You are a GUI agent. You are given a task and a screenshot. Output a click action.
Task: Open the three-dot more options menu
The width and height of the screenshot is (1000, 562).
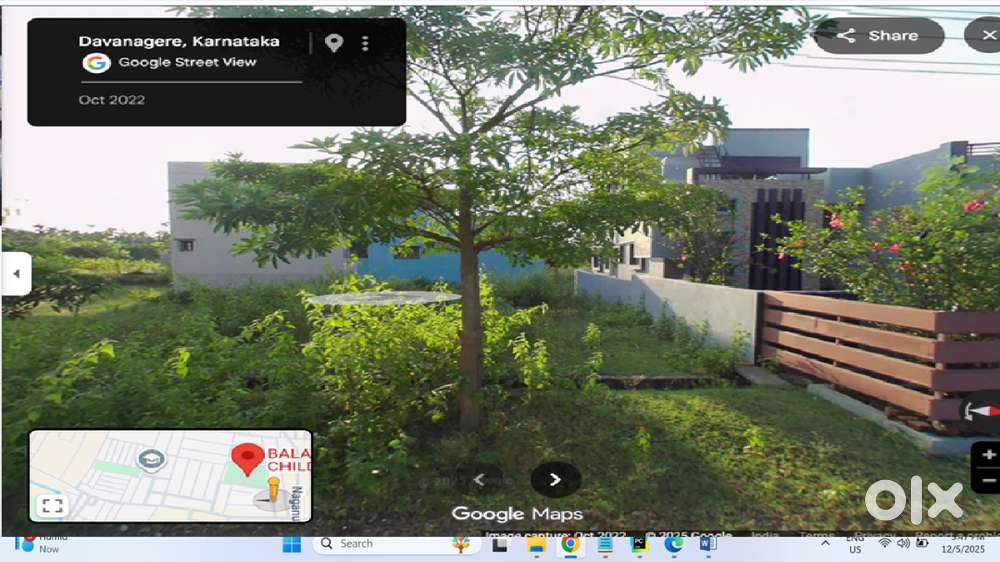tap(365, 43)
